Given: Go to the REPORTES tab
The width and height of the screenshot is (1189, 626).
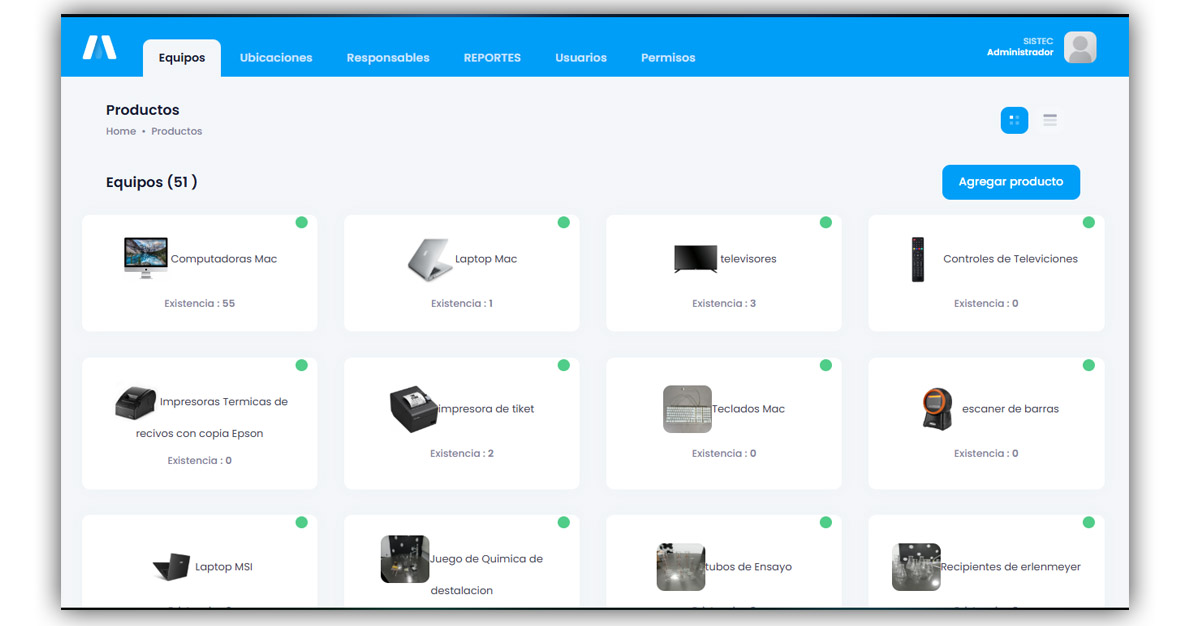Looking at the screenshot, I should tap(492, 58).
